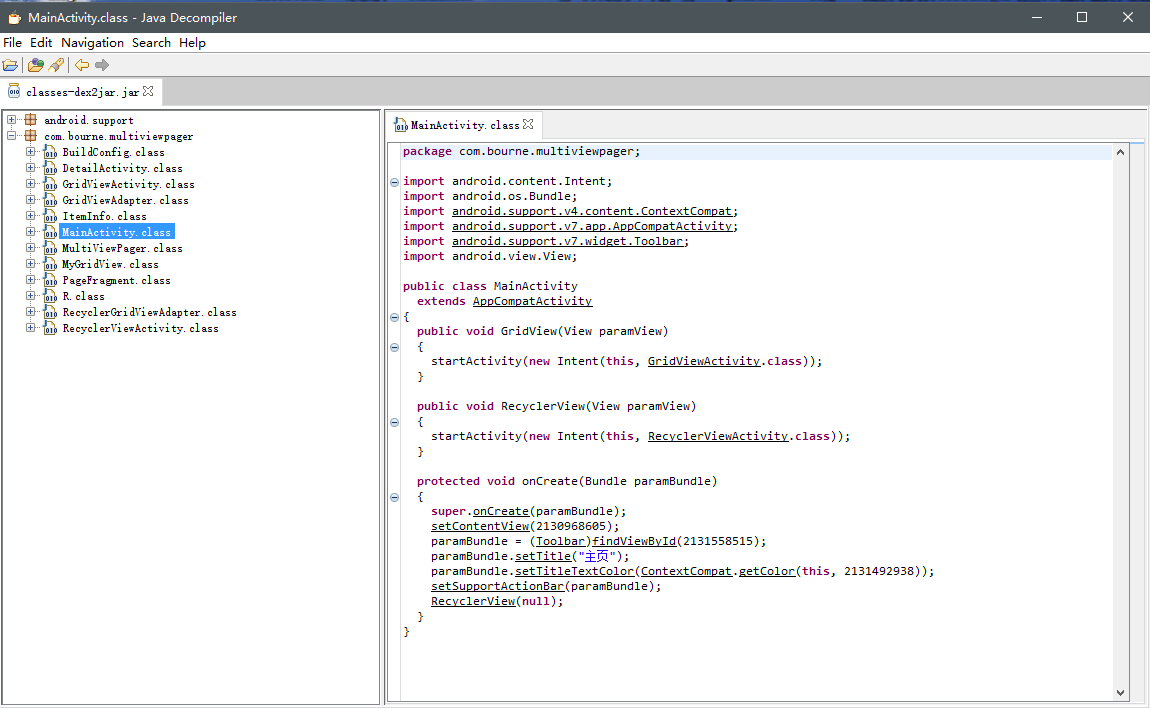The width and height of the screenshot is (1150, 708).
Task: Follow the setContentView method link
Action: coord(480,526)
